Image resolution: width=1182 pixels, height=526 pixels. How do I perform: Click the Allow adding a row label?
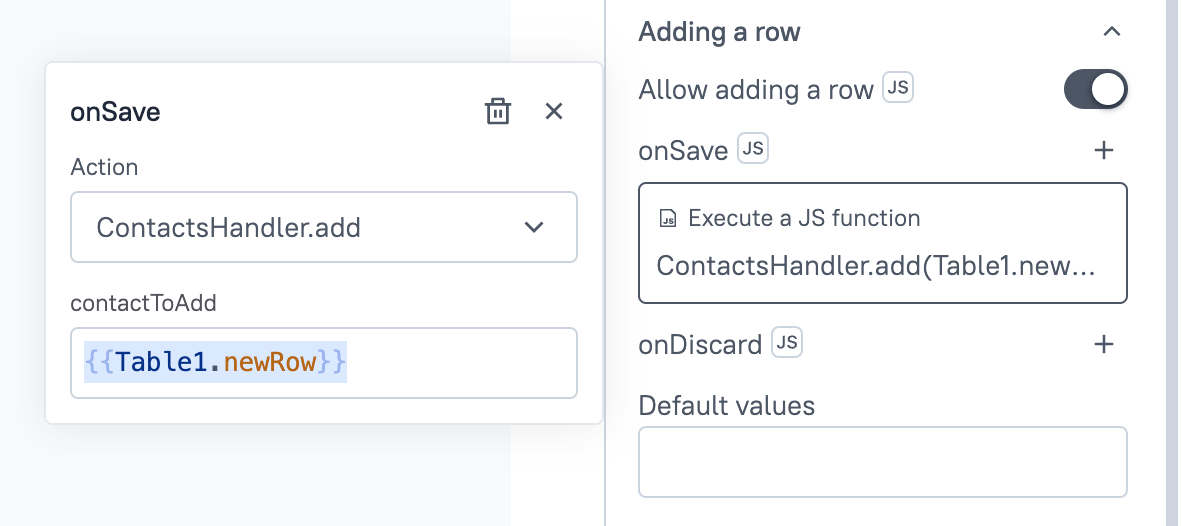[756, 90]
